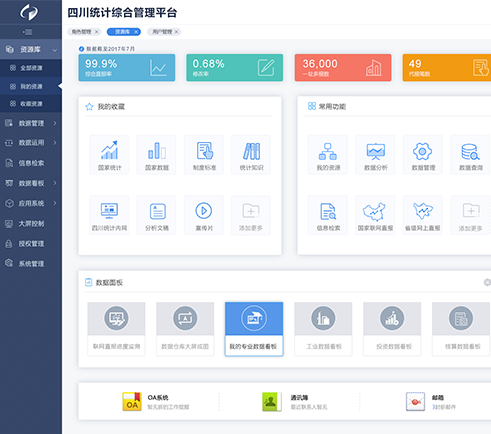Click the 暂无新的工作提醒 text under OA系统
Screen dimensions: 491x434
tap(168, 407)
